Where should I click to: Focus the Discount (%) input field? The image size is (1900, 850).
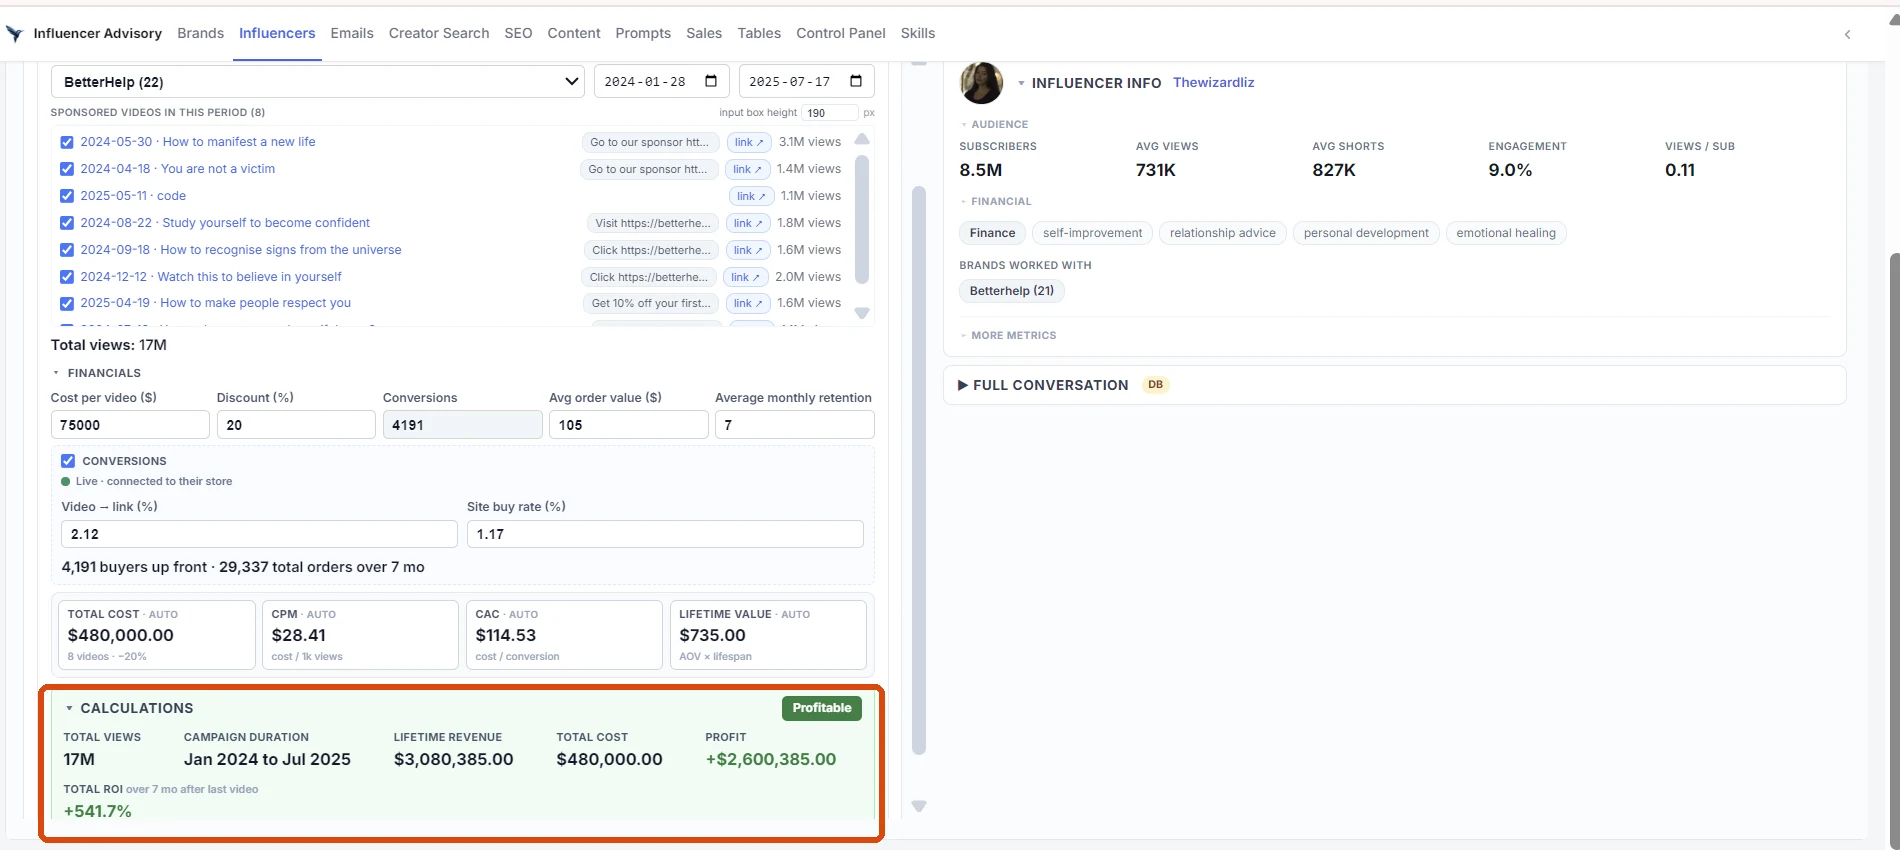296,425
